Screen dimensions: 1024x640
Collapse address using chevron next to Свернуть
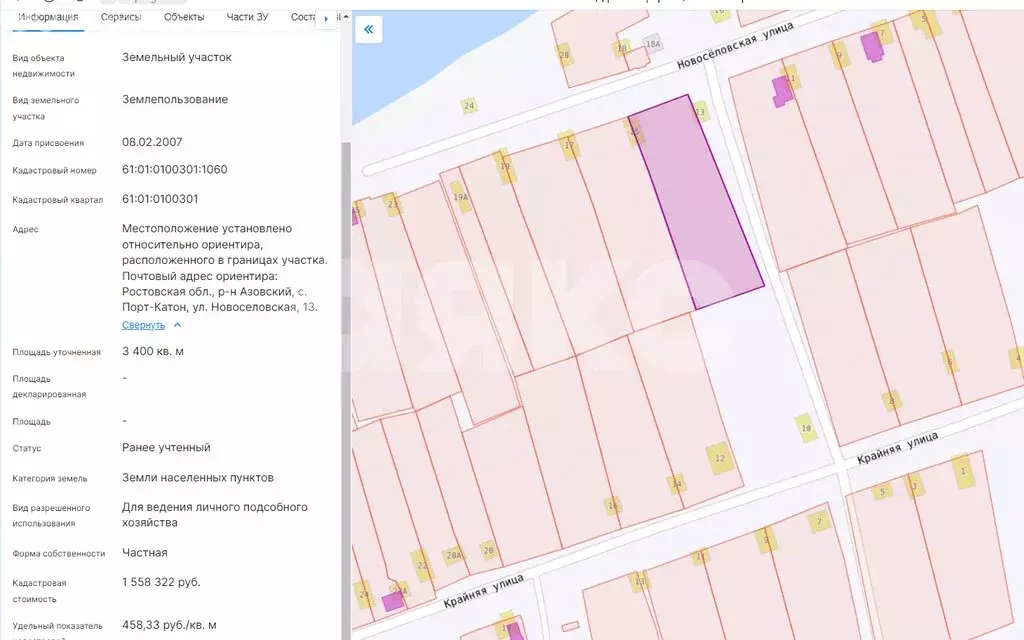178,325
